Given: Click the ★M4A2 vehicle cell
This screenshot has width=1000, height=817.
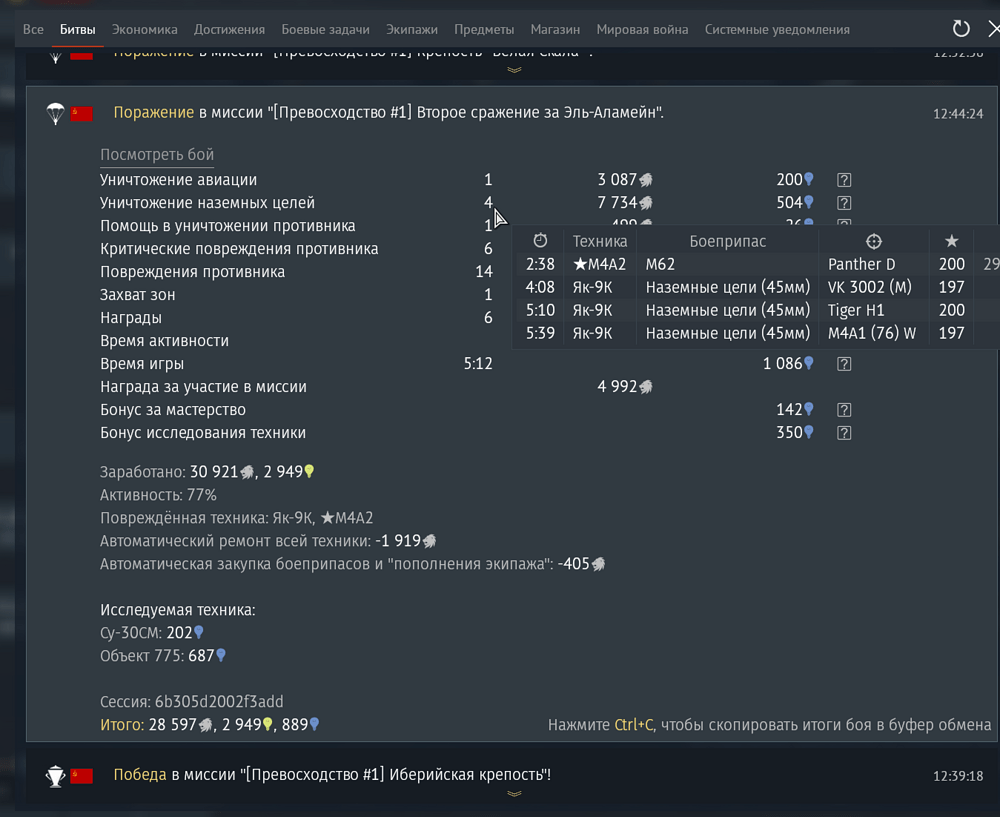Looking at the screenshot, I should click(x=599, y=264).
